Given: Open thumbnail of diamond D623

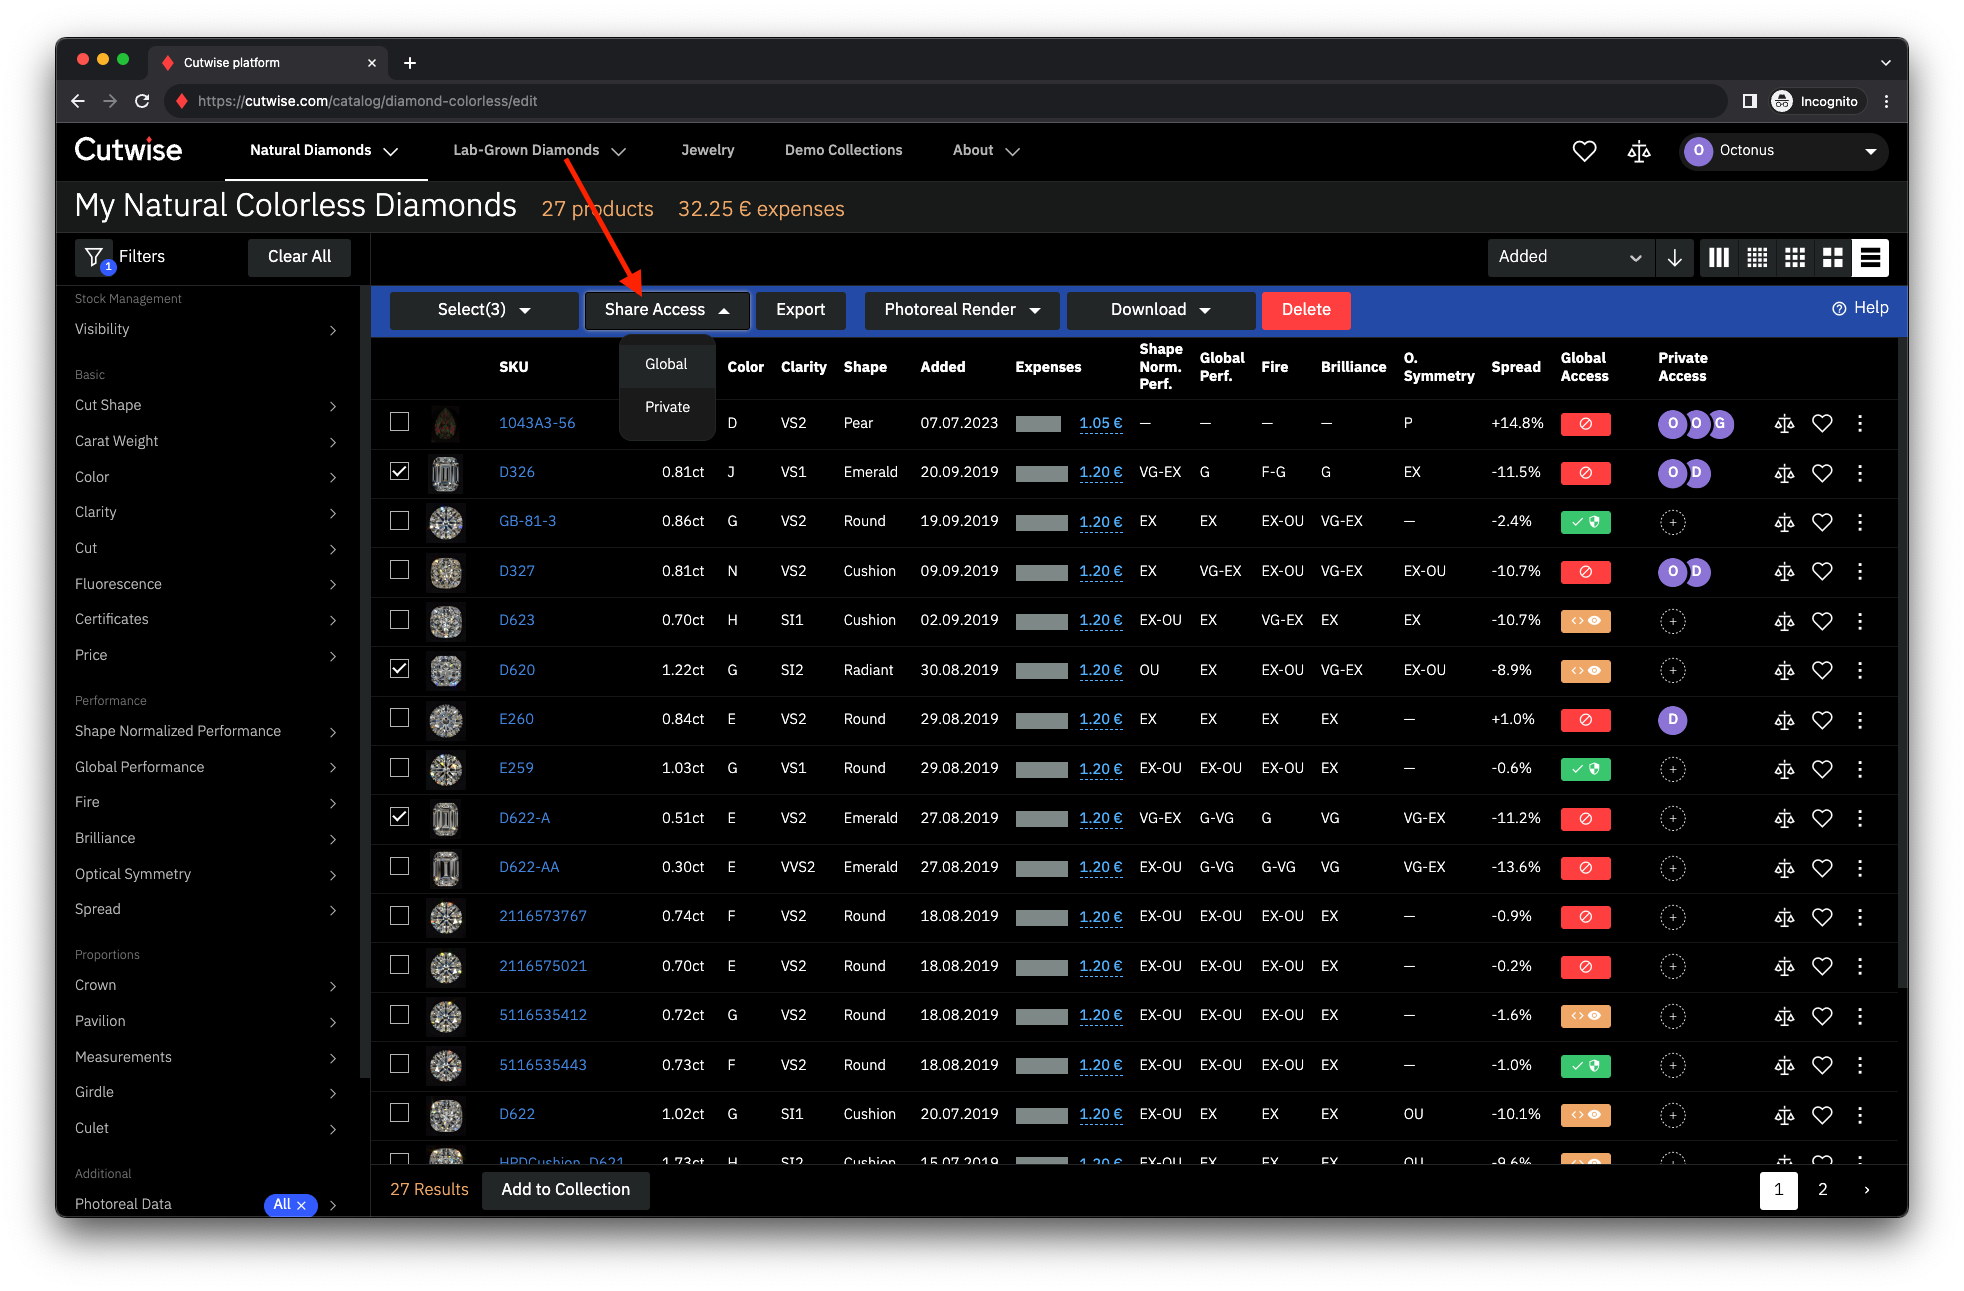Looking at the screenshot, I should point(445,621).
